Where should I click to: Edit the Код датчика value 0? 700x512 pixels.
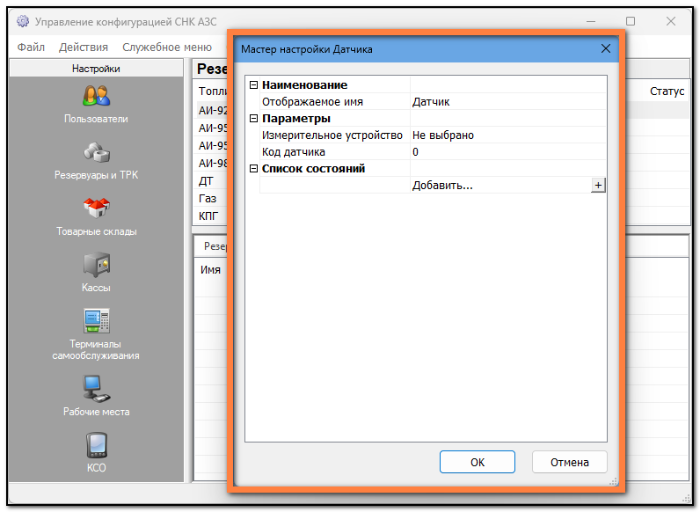click(x=508, y=152)
